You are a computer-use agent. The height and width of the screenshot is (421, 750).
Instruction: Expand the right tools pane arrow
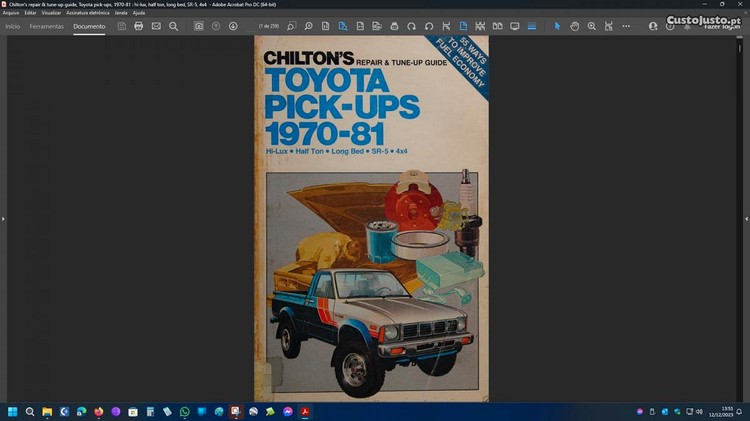(746, 218)
